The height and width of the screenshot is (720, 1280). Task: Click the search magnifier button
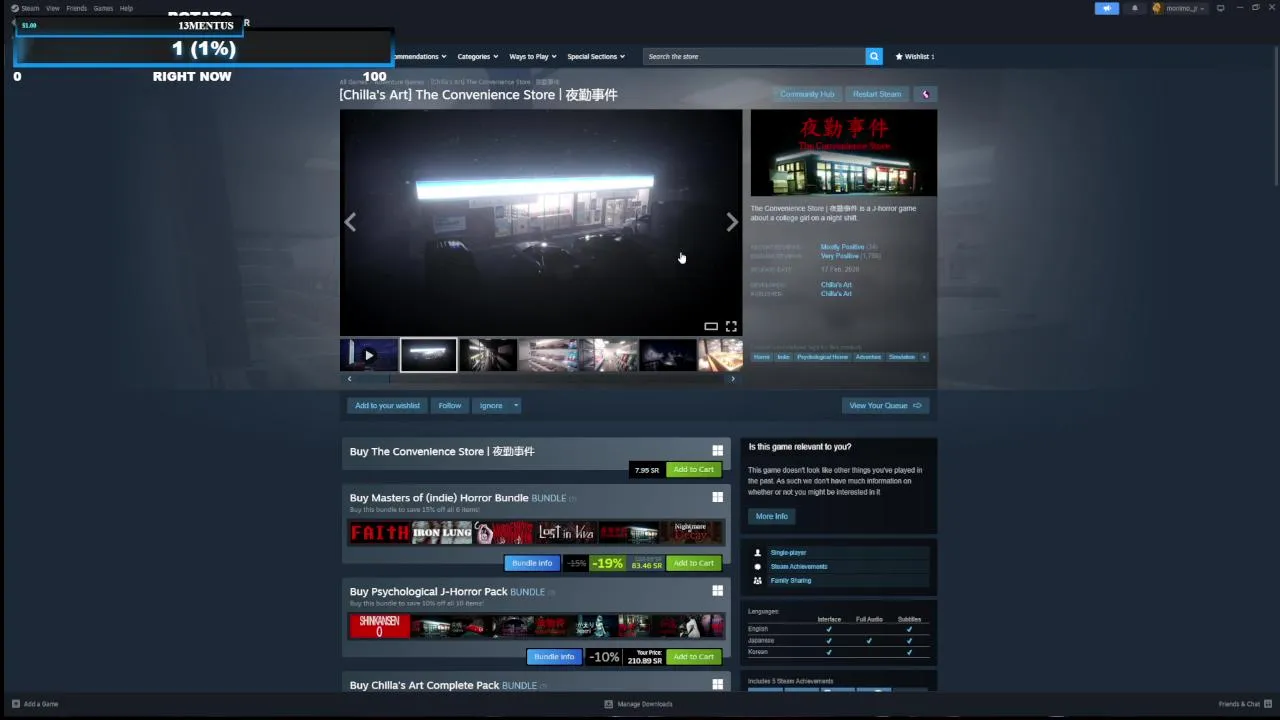click(x=874, y=56)
